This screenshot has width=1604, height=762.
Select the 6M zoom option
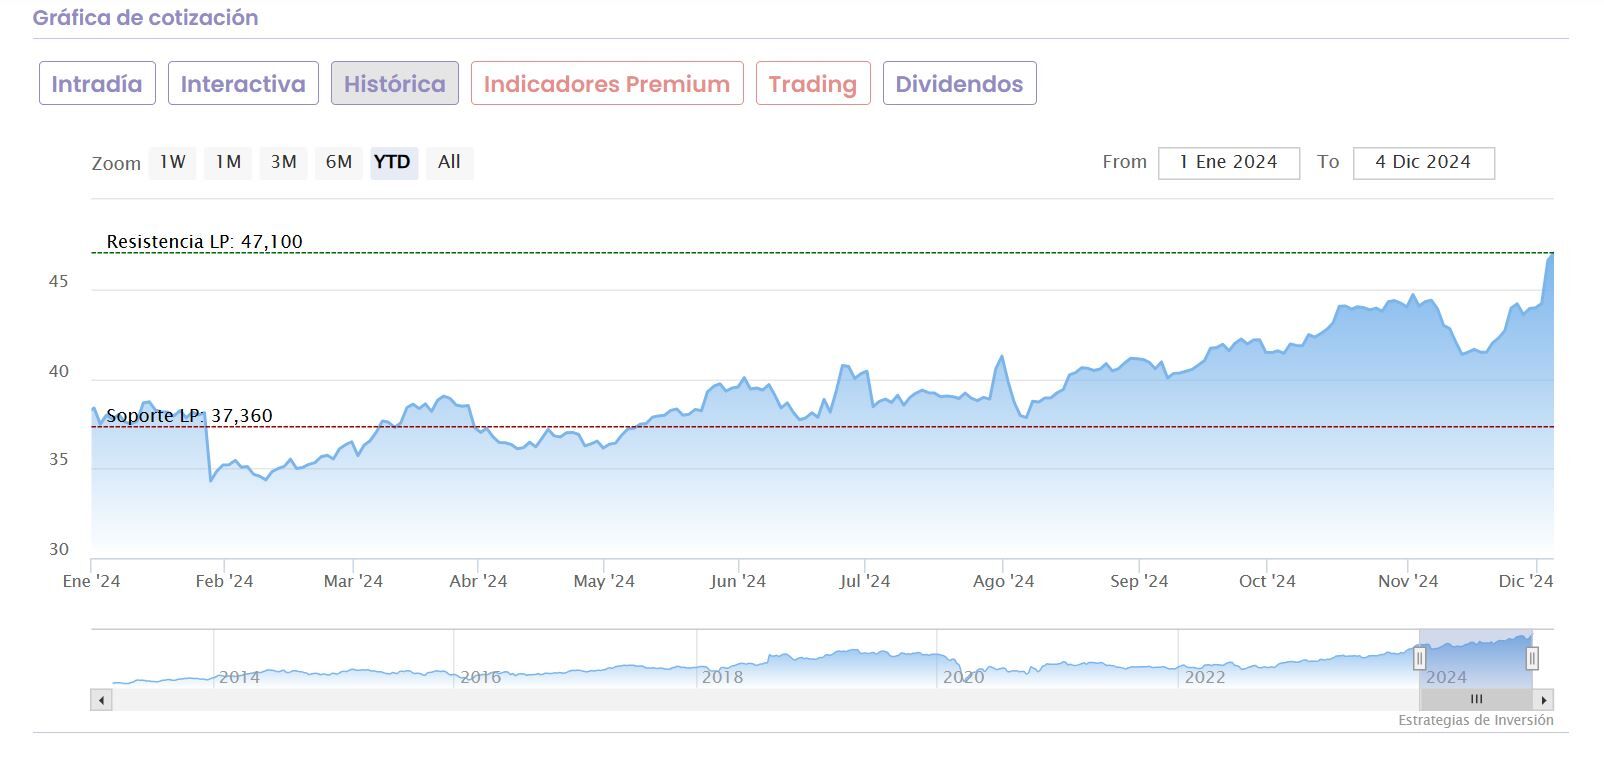[339, 162]
